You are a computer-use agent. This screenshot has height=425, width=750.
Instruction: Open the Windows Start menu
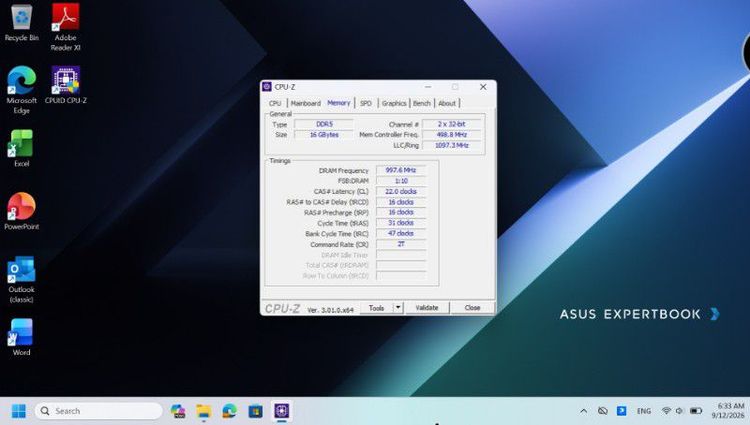pos(19,411)
